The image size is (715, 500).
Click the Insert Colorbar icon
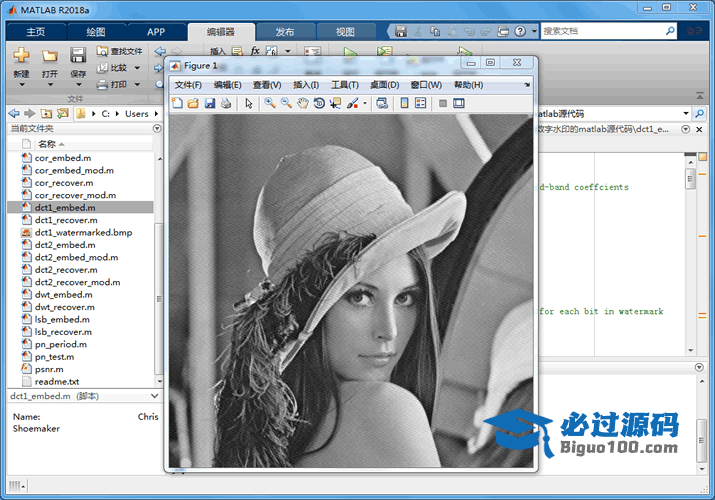pyautogui.click(x=404, y=103)
